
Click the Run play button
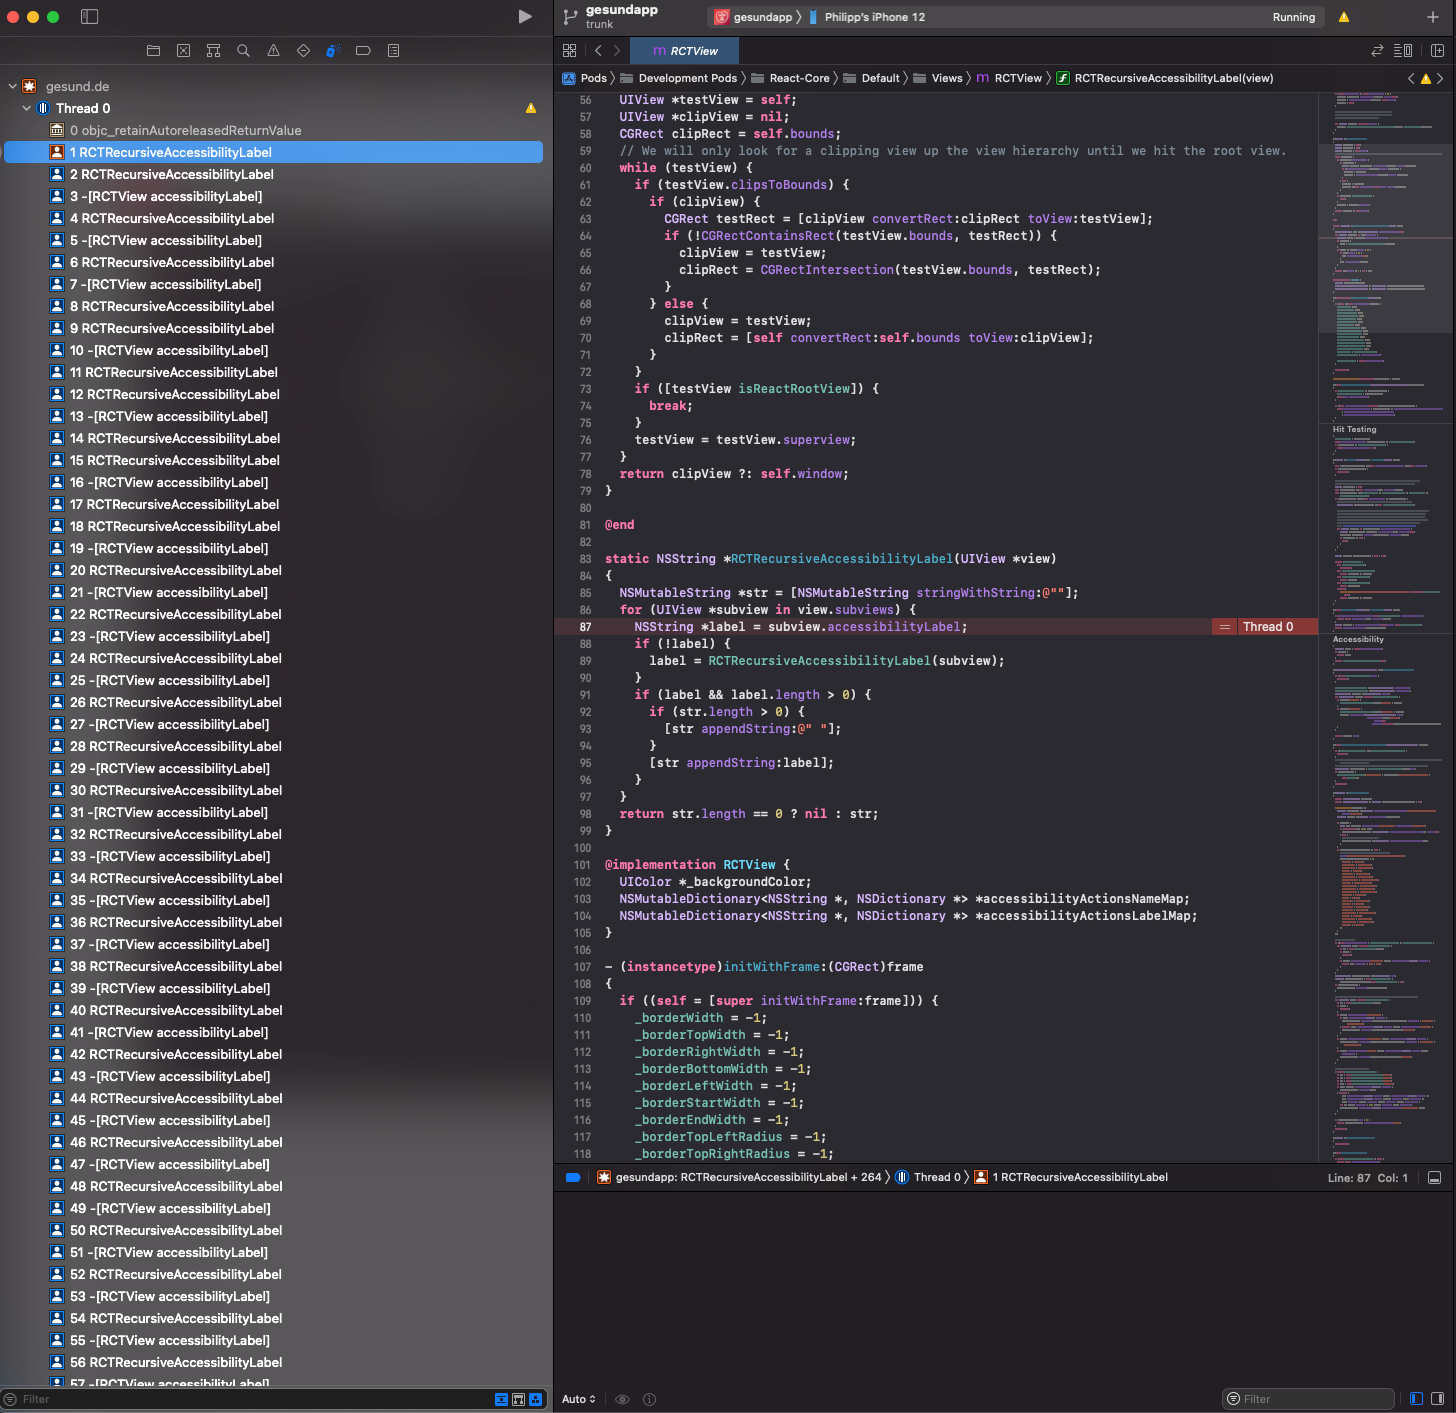525,17
